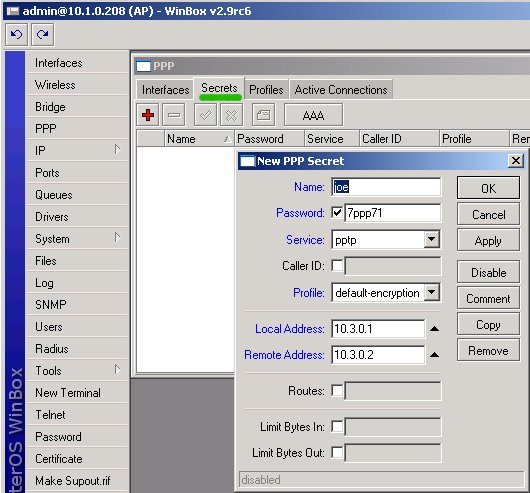Expand the Tools submenu in the sidebar
The width and height of the screenshot is (530, 493).
click(117, 369)
